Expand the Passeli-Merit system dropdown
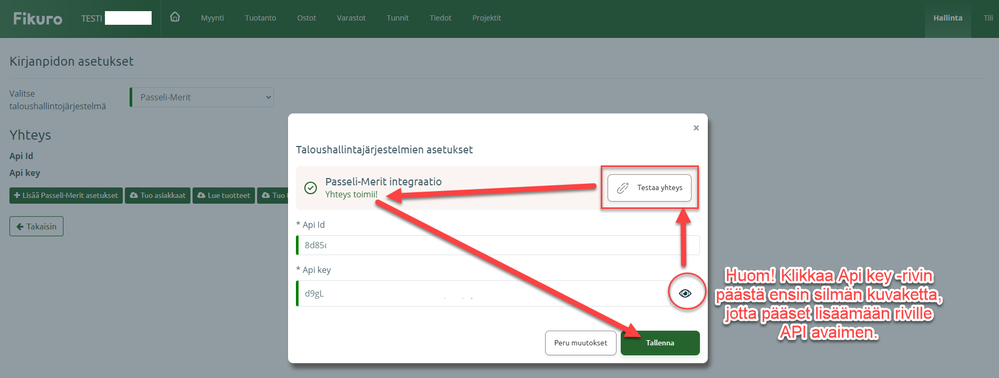 (x=202, y=98)
